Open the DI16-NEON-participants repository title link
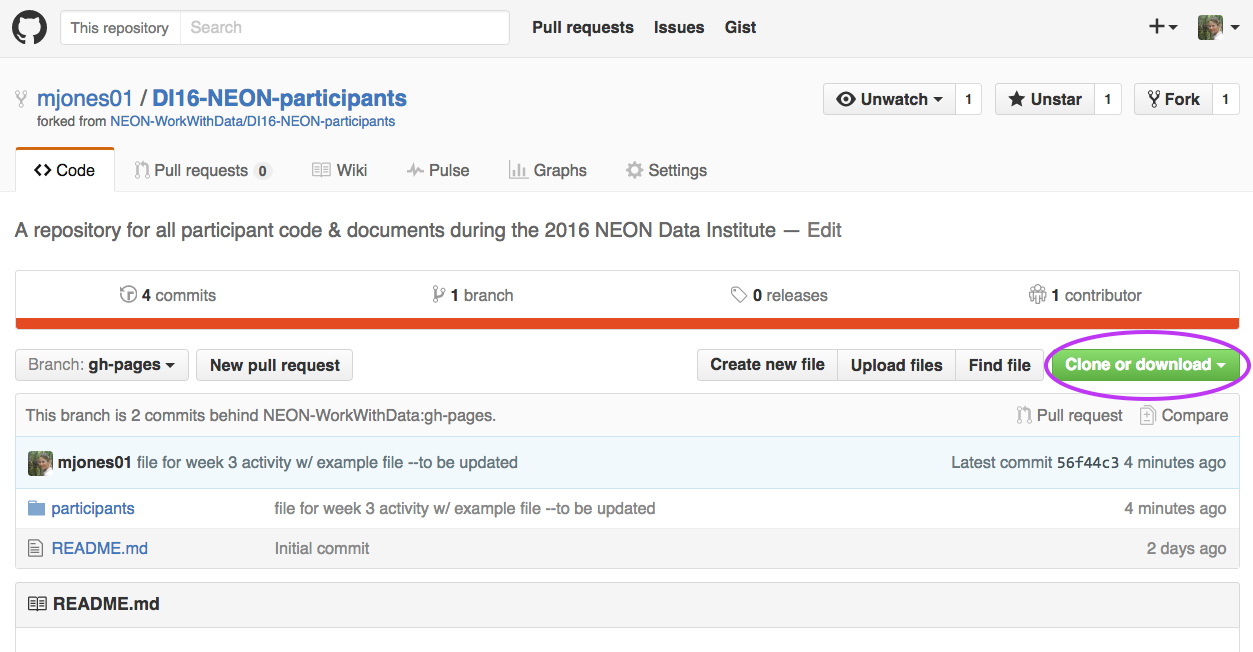This screenshot has width=1253, height=652. 279,98
